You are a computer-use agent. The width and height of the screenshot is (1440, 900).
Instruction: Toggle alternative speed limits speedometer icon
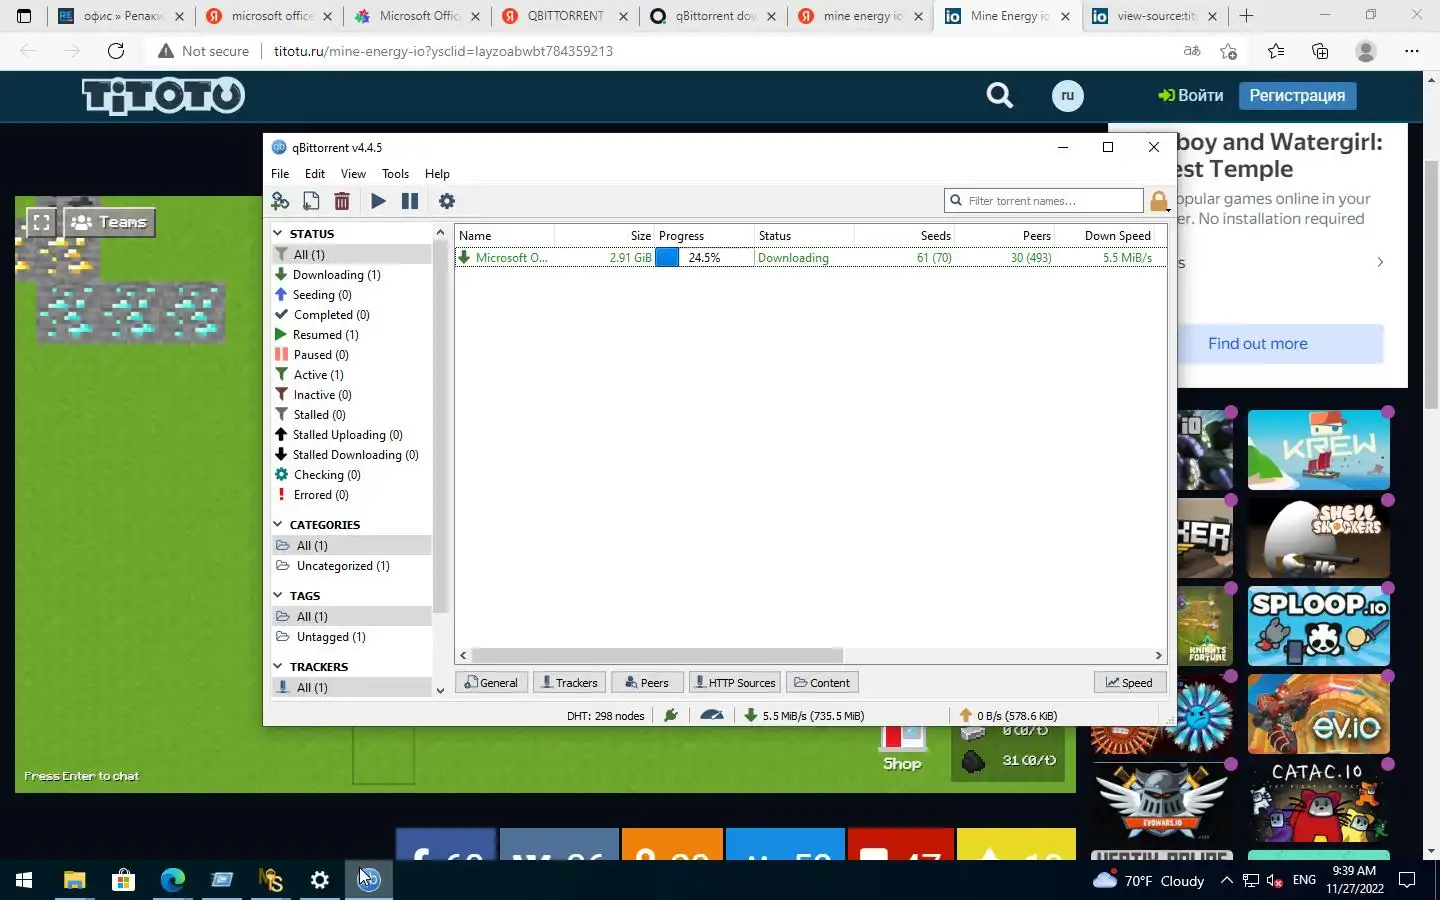point(712,715)
